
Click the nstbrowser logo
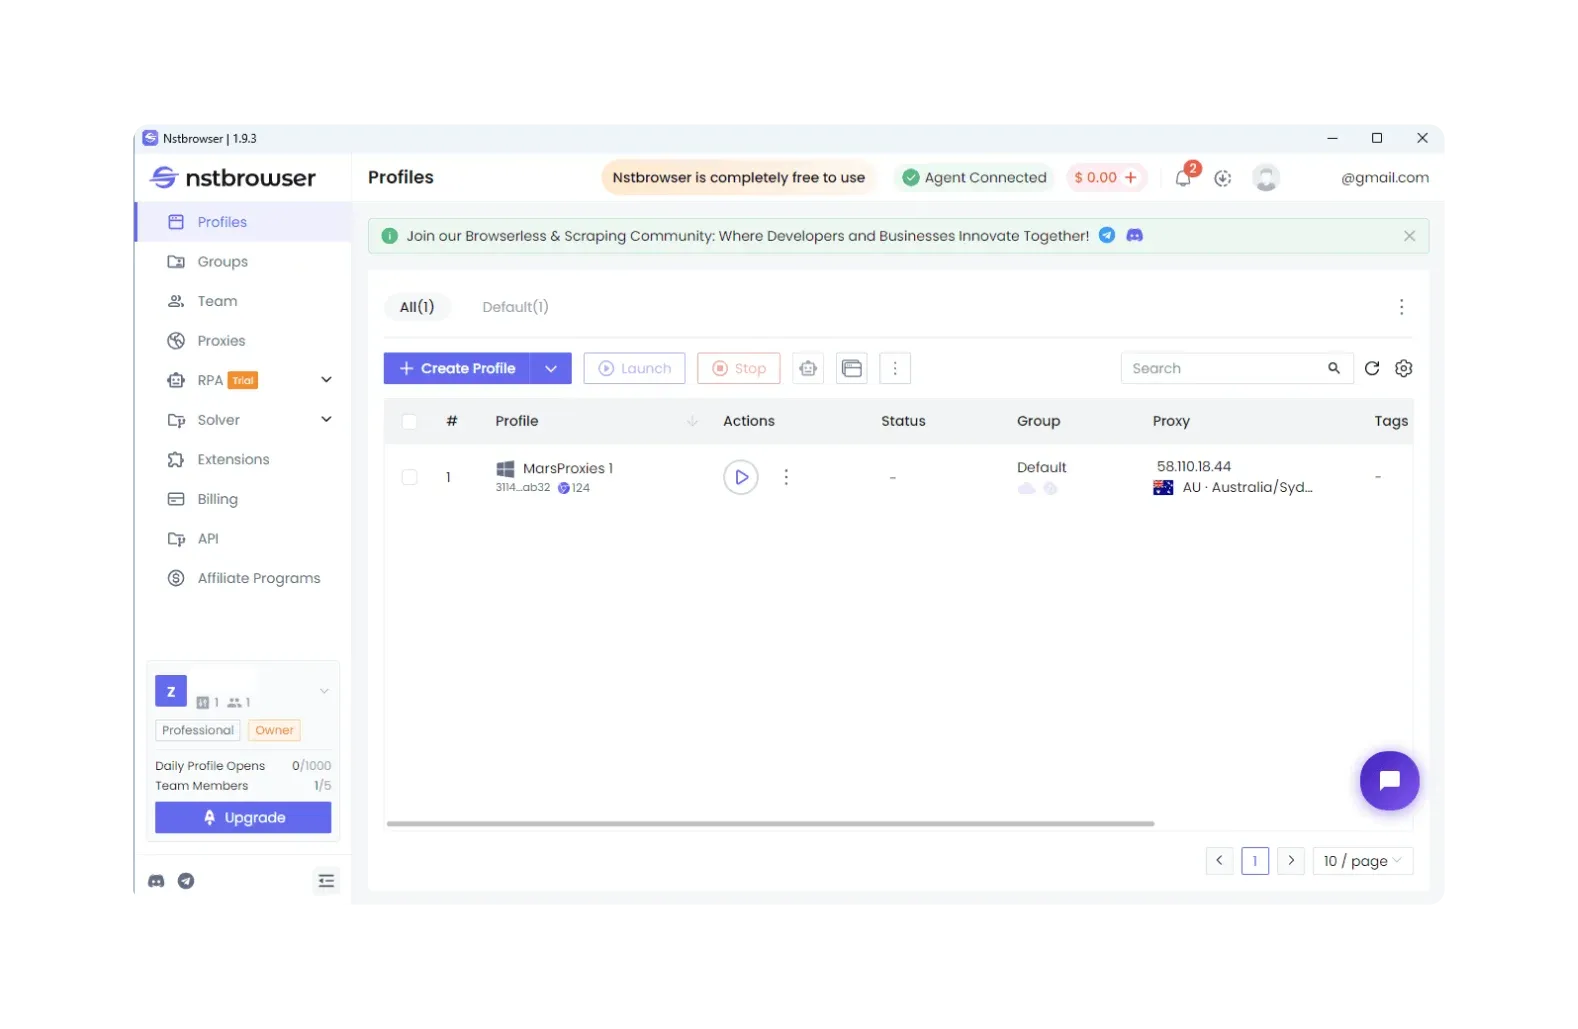(233, 178)
